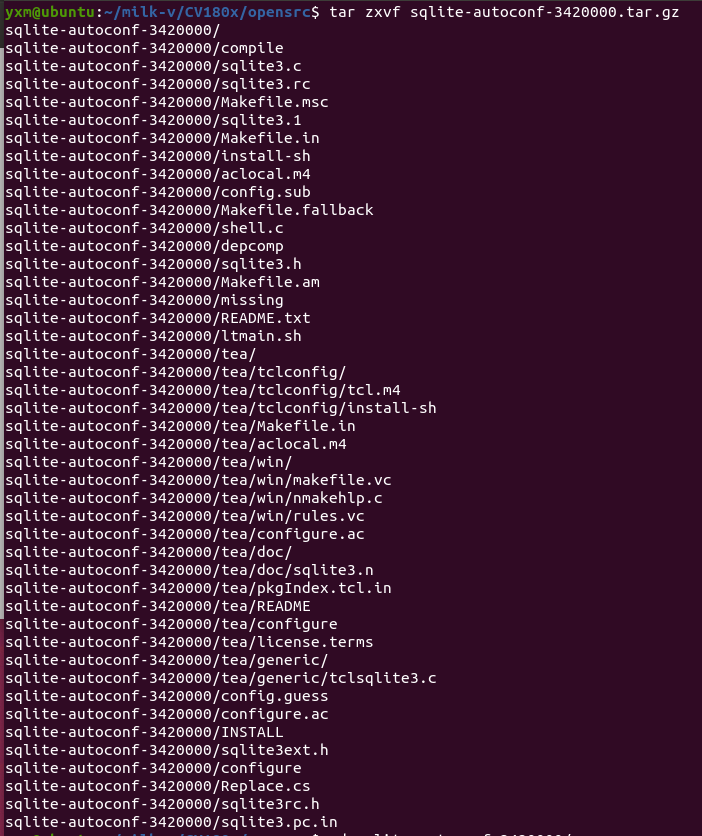Click the install-sh line under root directory
The height and width of the screenshot is (836, 702).
158,156
